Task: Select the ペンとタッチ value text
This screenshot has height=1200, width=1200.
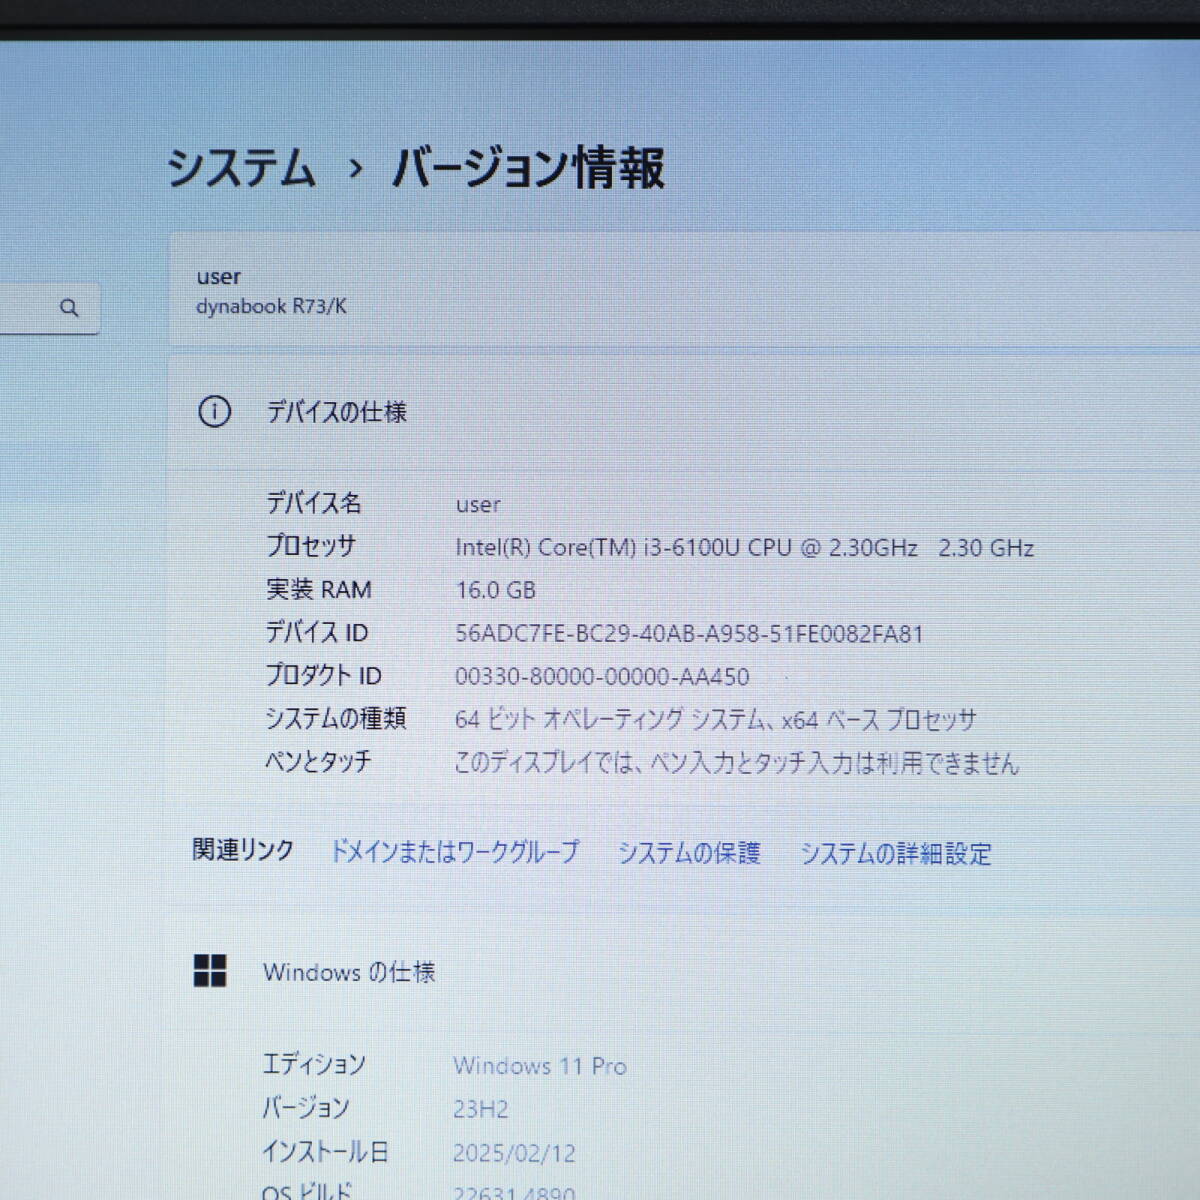Action: 737,764
